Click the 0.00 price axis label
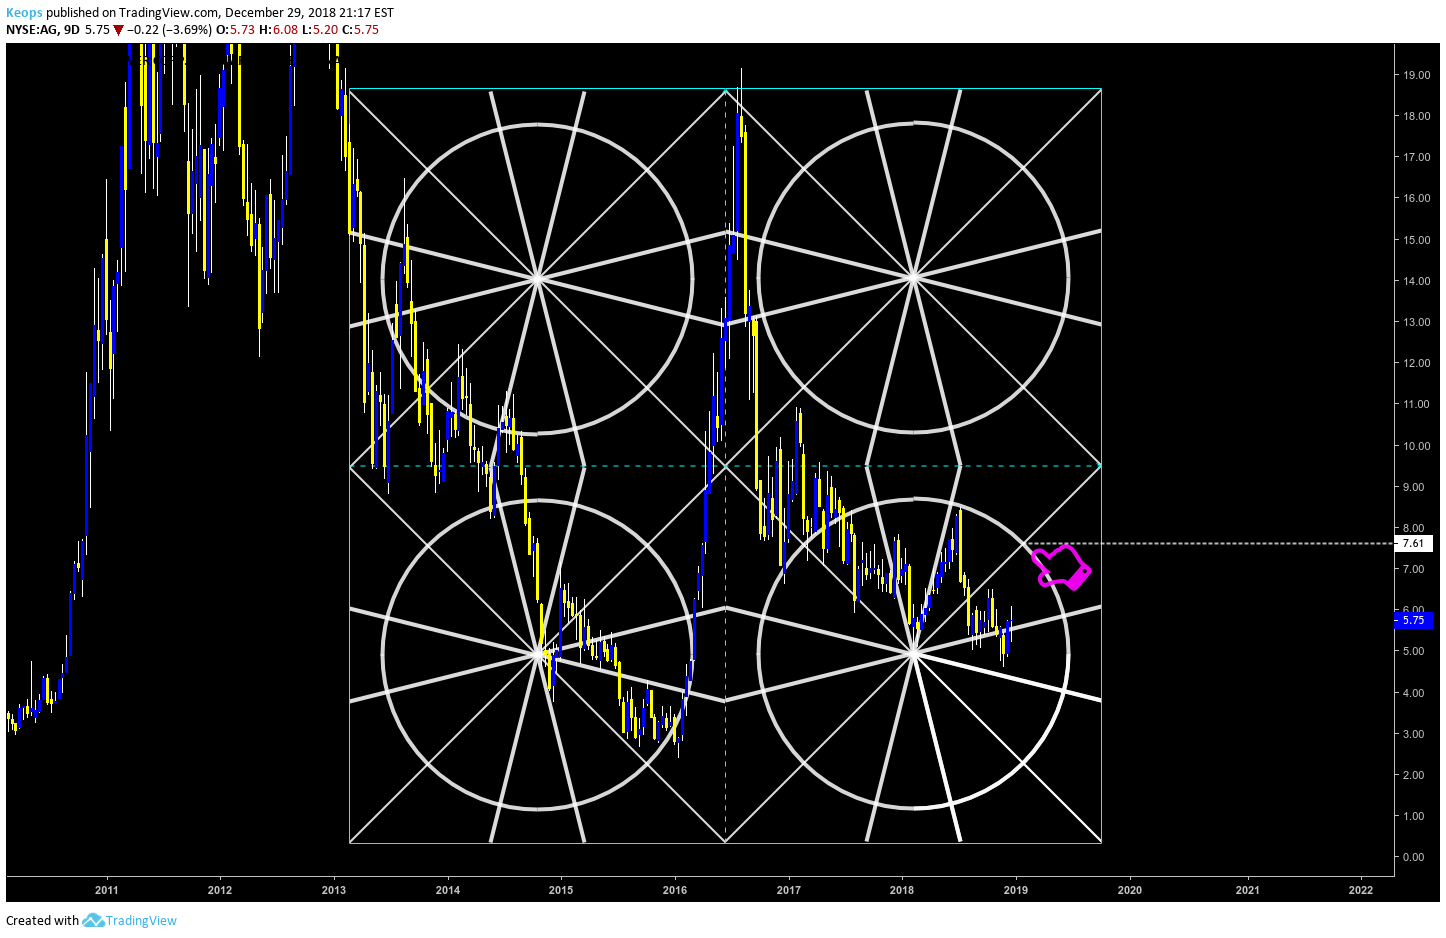The width and height of the screenshot is (1446, 938). click(1413, 857)
